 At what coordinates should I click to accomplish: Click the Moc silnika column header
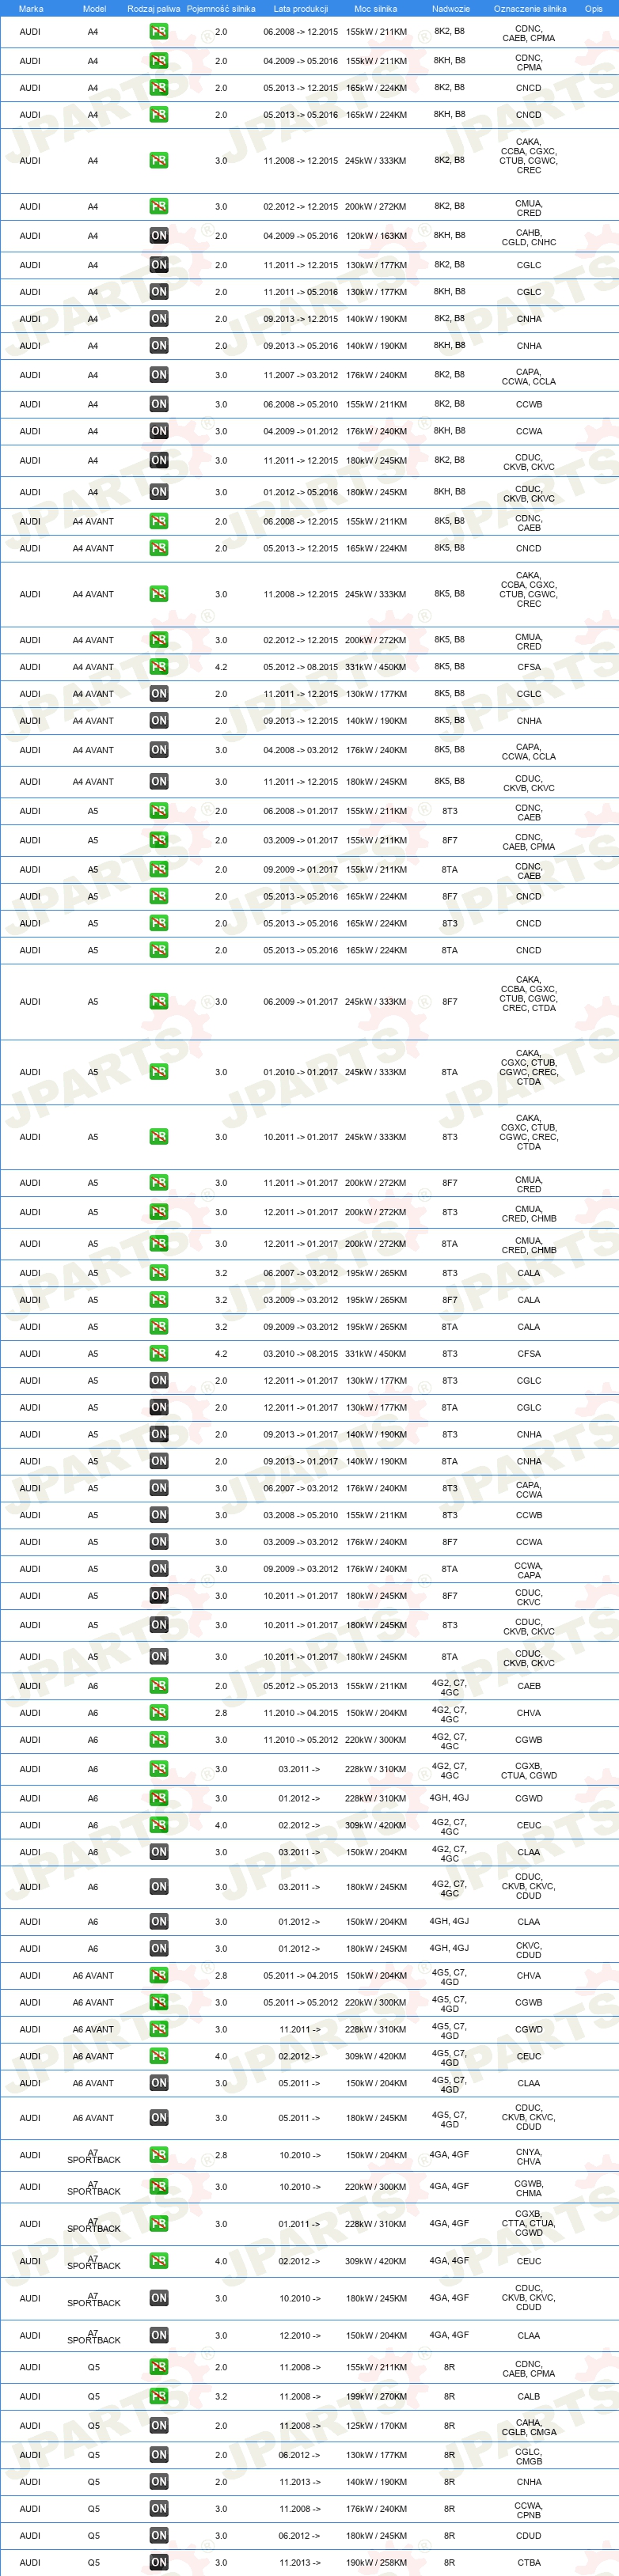coord(376,8)
